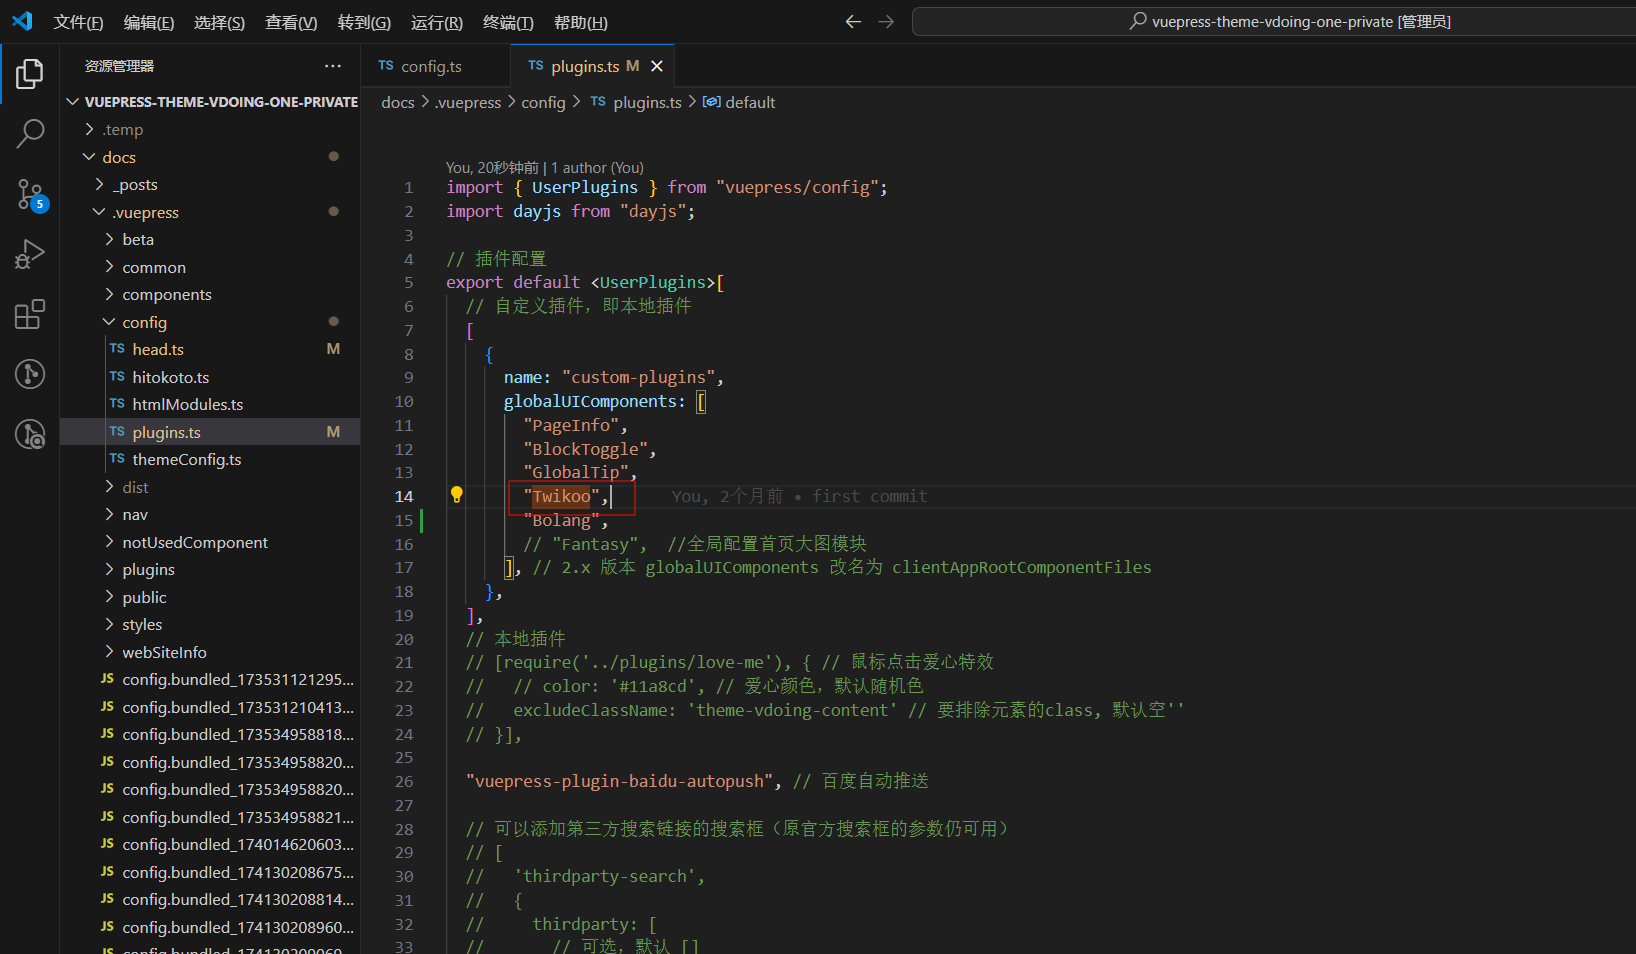Open the 查看(V) menu

291,22
